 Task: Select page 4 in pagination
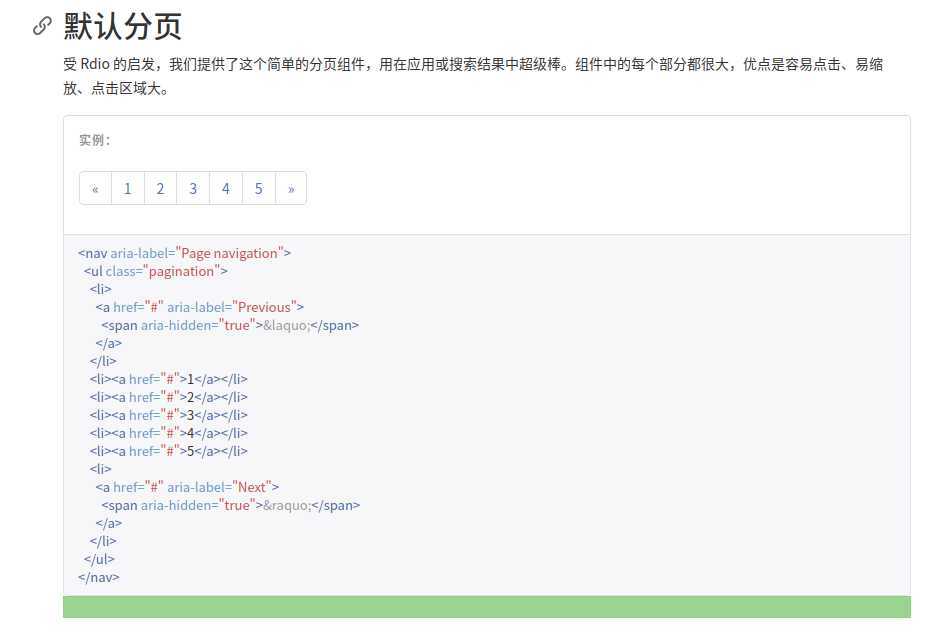[x=226, y=189]
